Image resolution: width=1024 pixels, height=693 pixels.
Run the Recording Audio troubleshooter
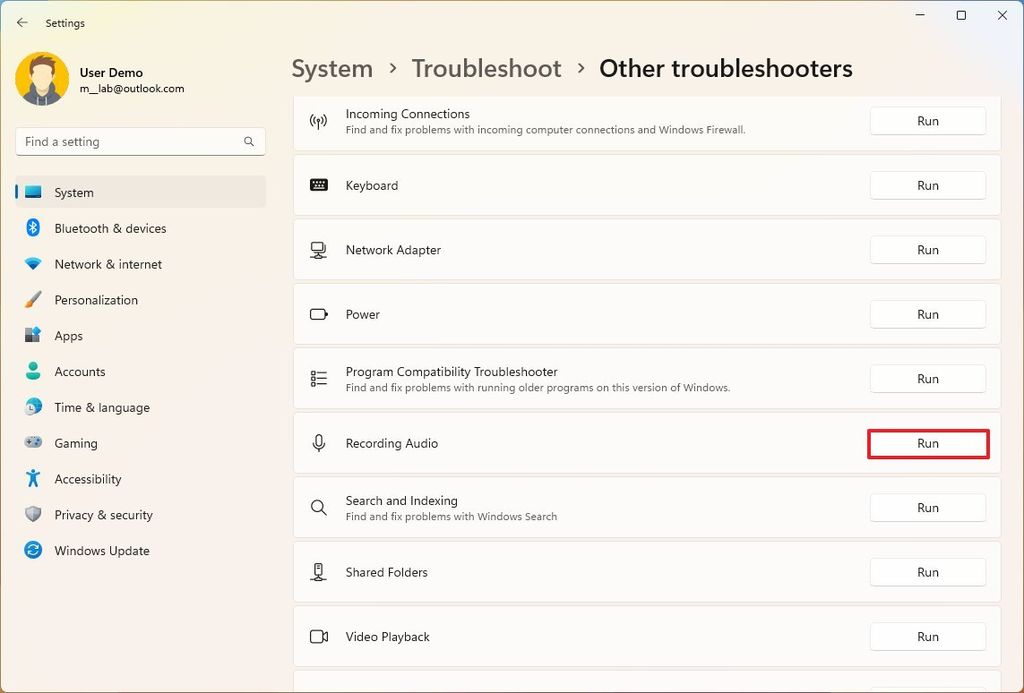coord(927,443)
